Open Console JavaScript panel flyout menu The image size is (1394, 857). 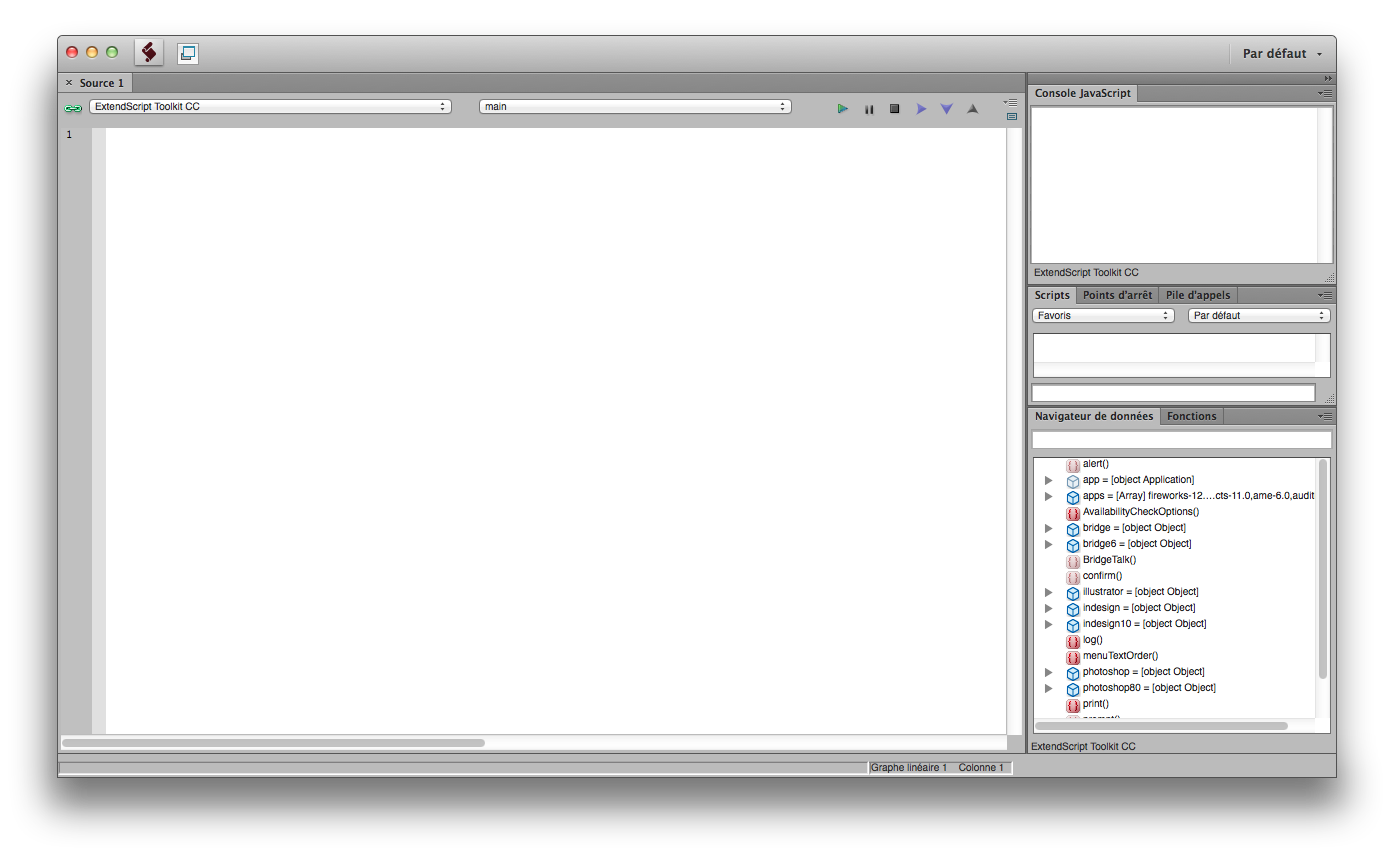click(1325, 93)
